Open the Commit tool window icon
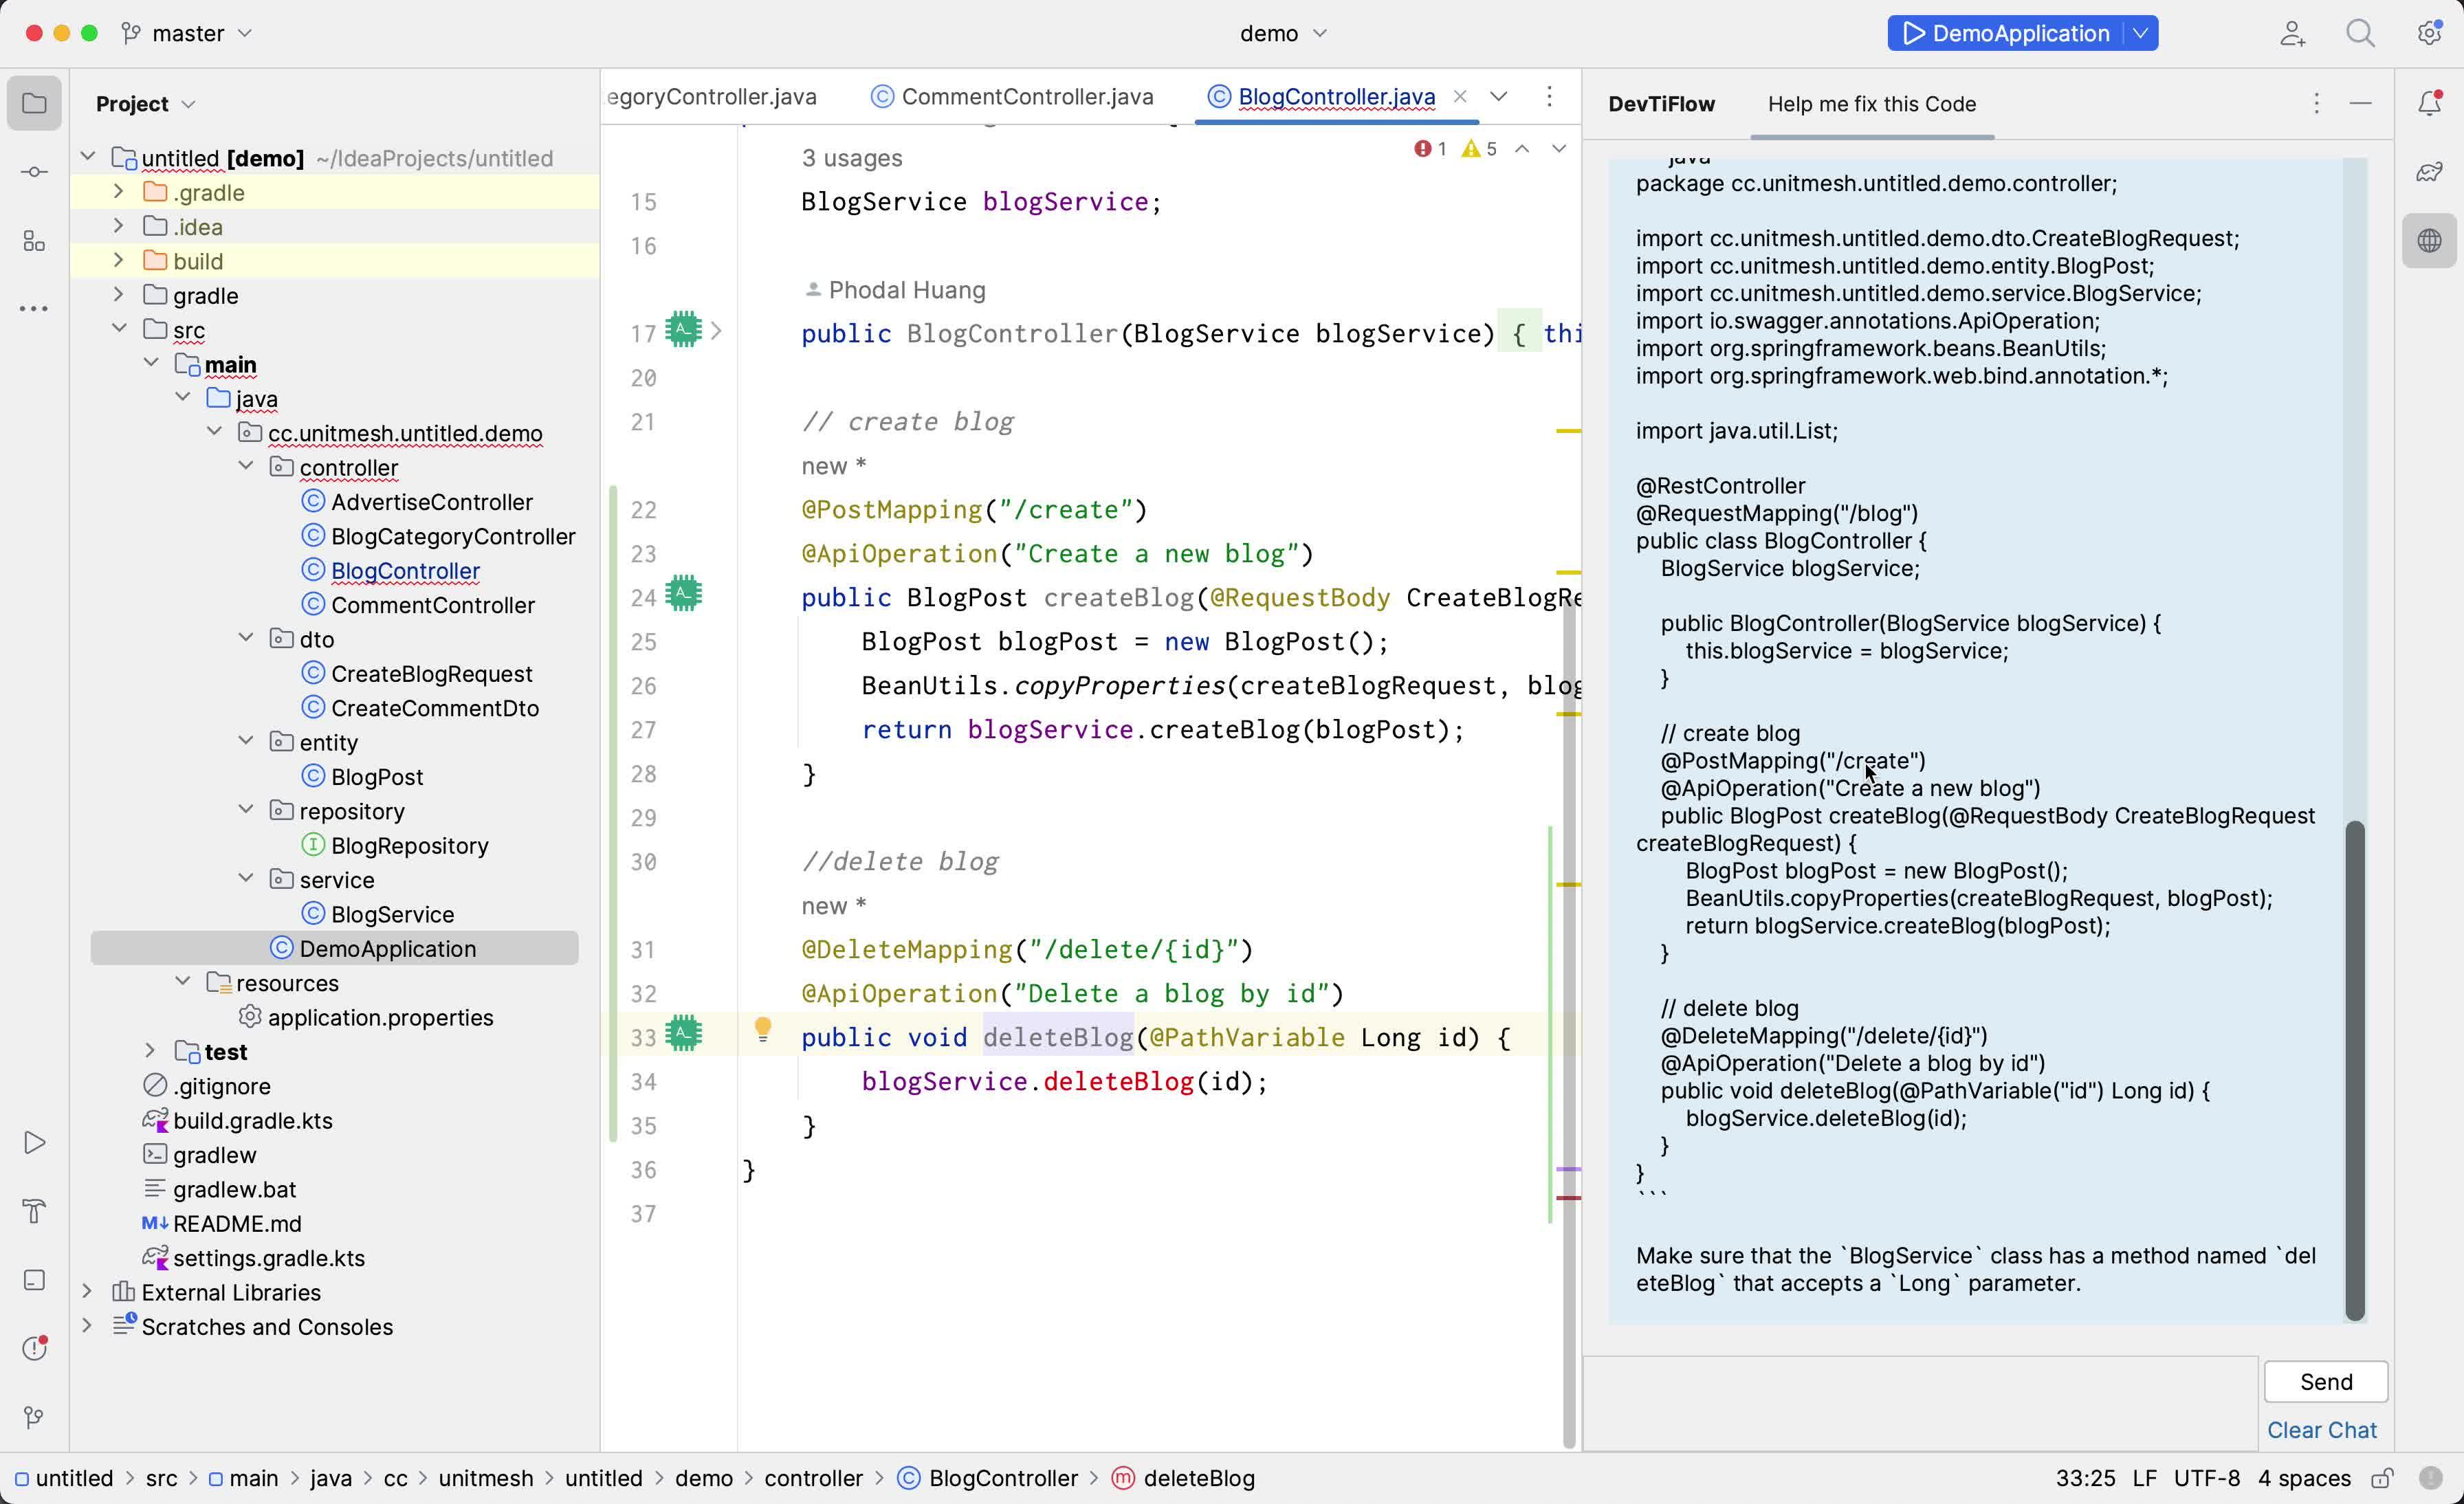This screenshot has height=1504, width=2464. coord(34,172)
